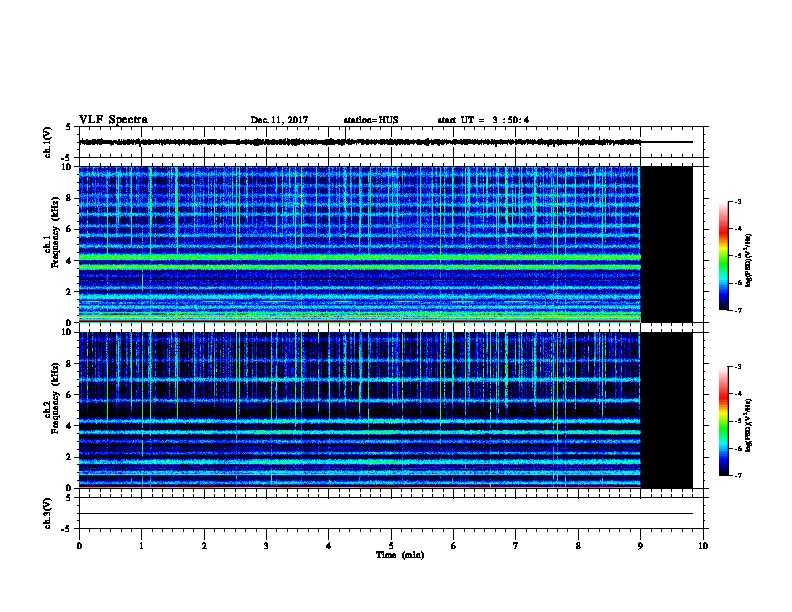The width and height of the screenshot is (792, 612).
Task: Click tick label "5" on the Time axis
Action: coord(391,546)
